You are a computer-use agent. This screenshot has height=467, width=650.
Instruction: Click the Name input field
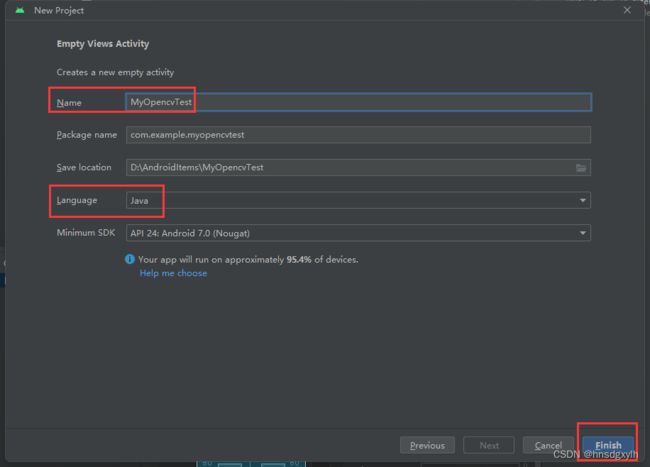(358, 102)
